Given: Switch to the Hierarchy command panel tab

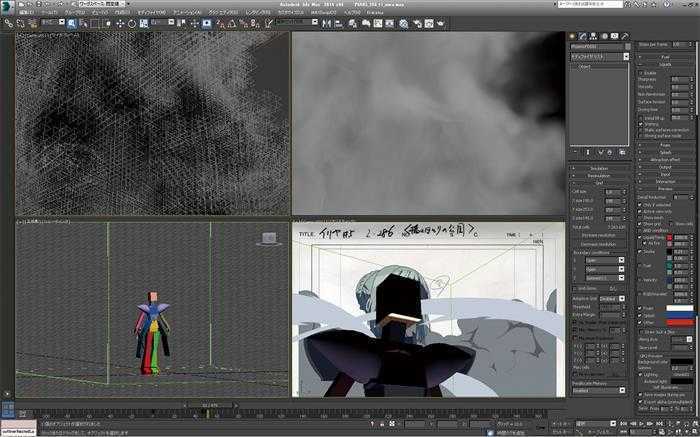Looking at the screenshot, I should [593, 36].
